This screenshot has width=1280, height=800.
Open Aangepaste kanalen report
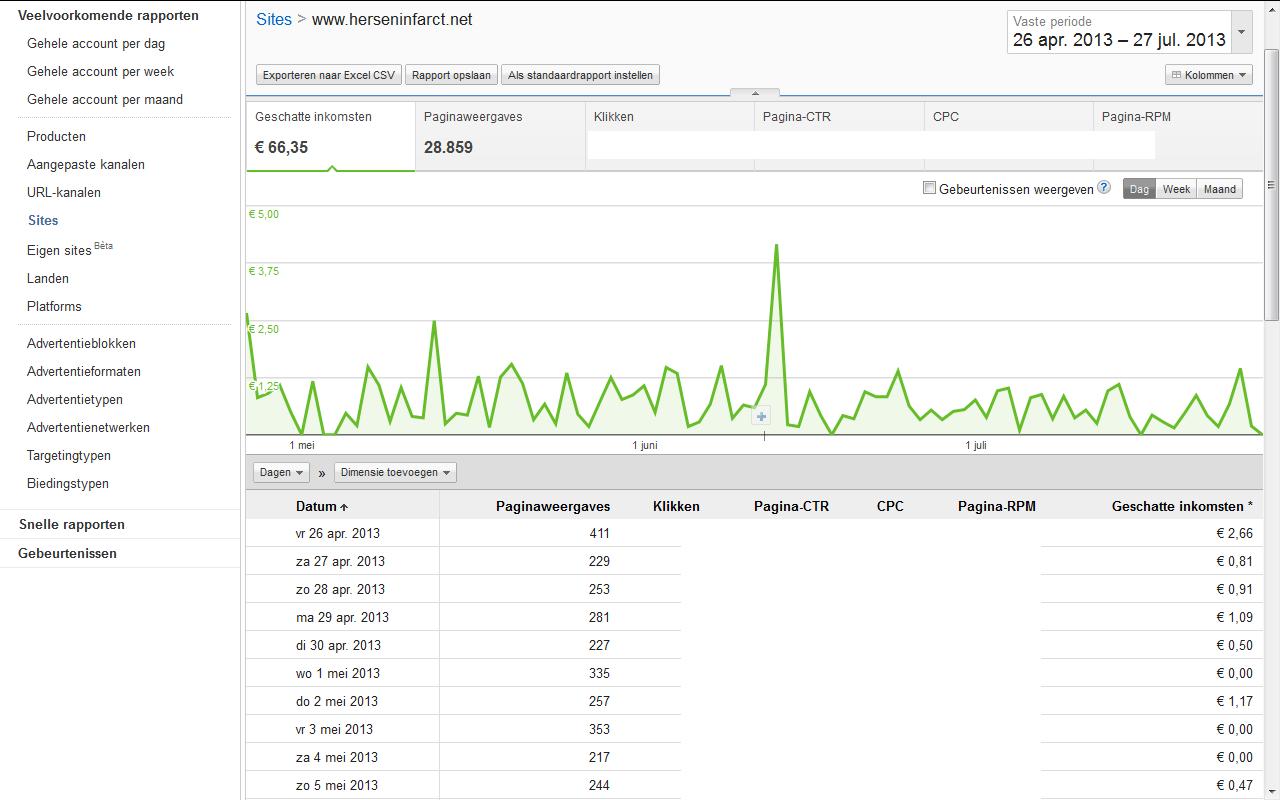coord(86,164)
